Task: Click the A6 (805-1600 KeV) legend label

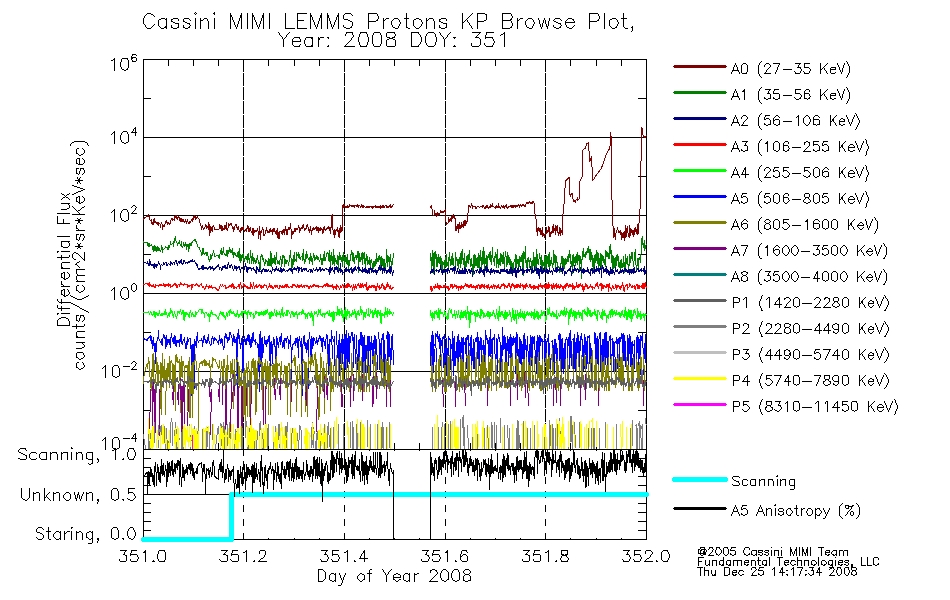Action: 805,225
